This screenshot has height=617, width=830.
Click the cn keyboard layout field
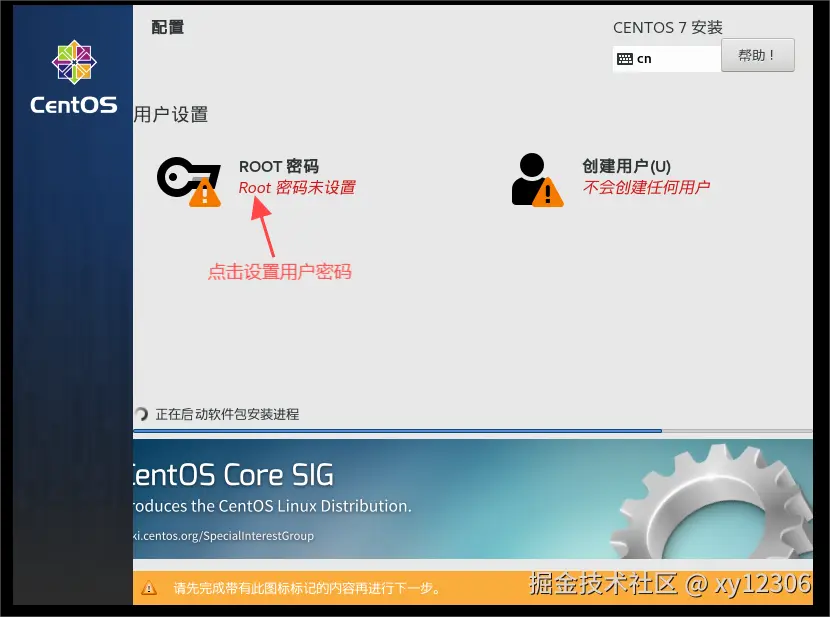tap(667, 59)
